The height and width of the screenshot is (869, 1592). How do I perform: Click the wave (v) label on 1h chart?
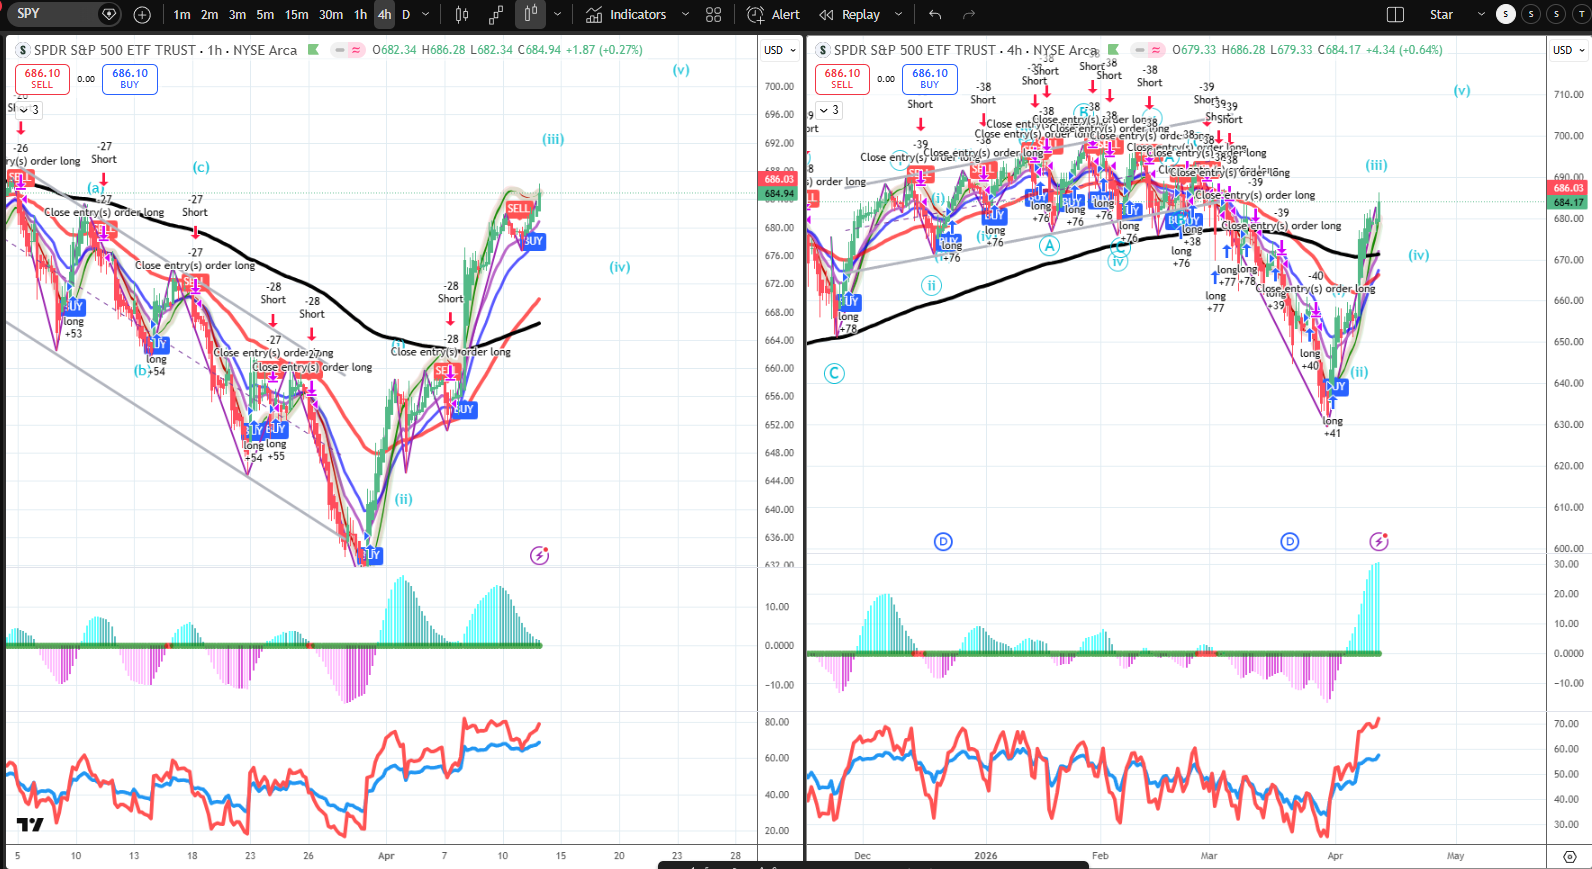point(681,70)
